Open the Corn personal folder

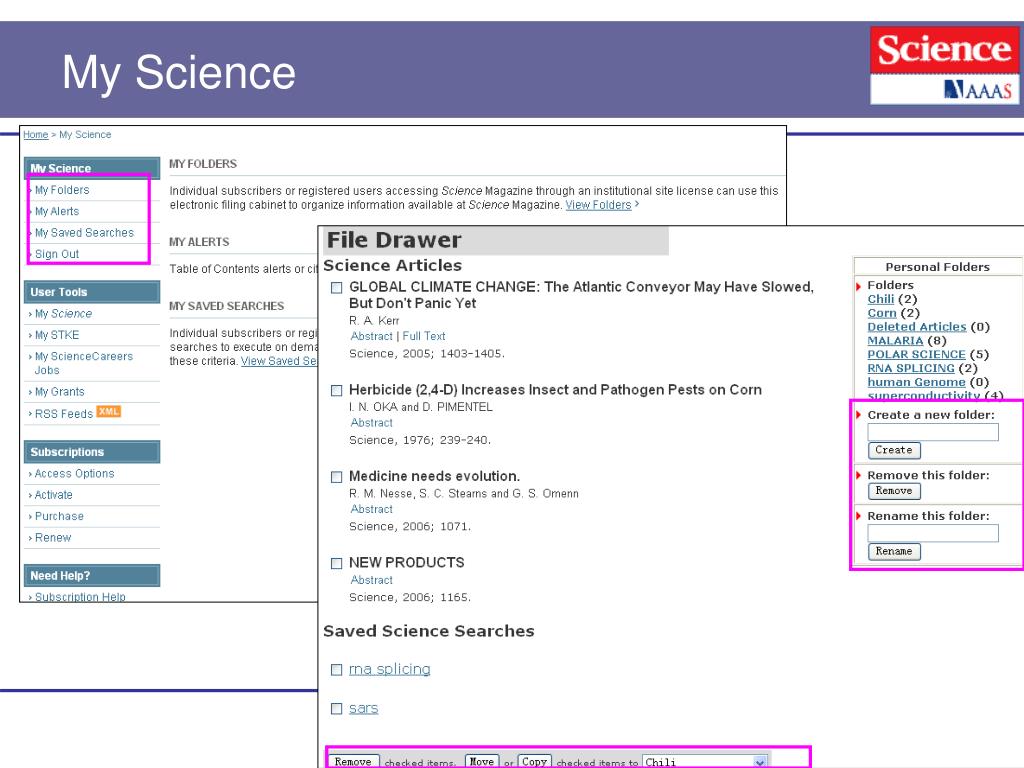point(882,313)
